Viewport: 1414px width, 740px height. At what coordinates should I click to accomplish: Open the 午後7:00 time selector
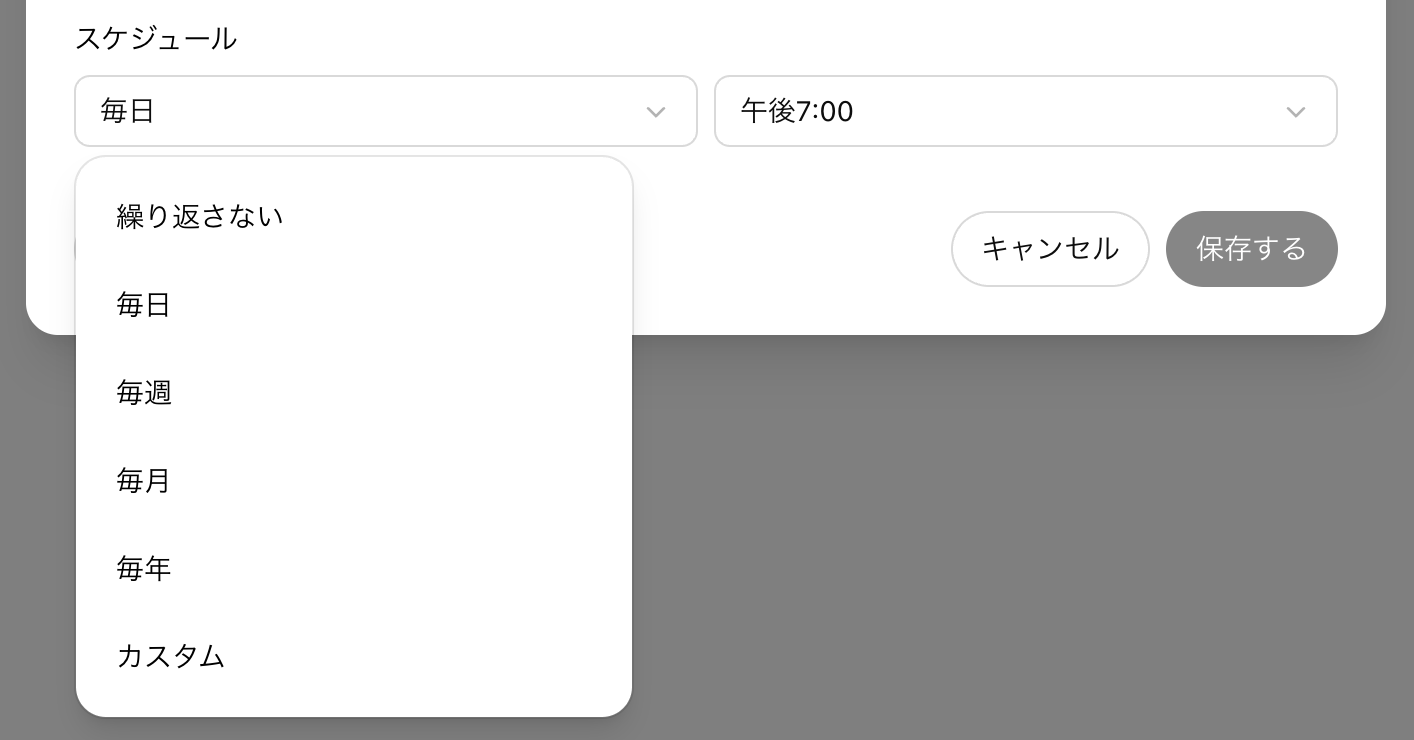[x=1026, y=111]
